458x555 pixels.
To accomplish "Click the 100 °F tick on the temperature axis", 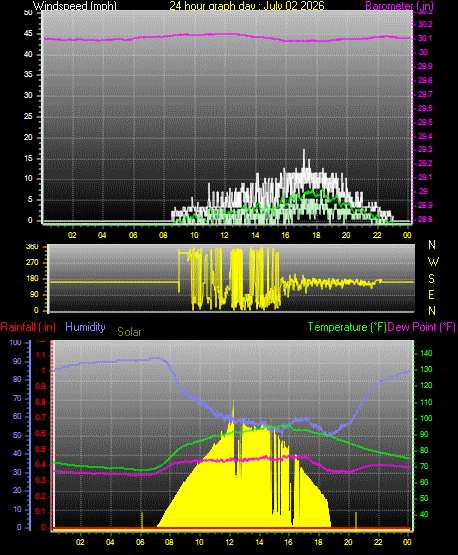I will pyautogui.click(x=426, y=418).
